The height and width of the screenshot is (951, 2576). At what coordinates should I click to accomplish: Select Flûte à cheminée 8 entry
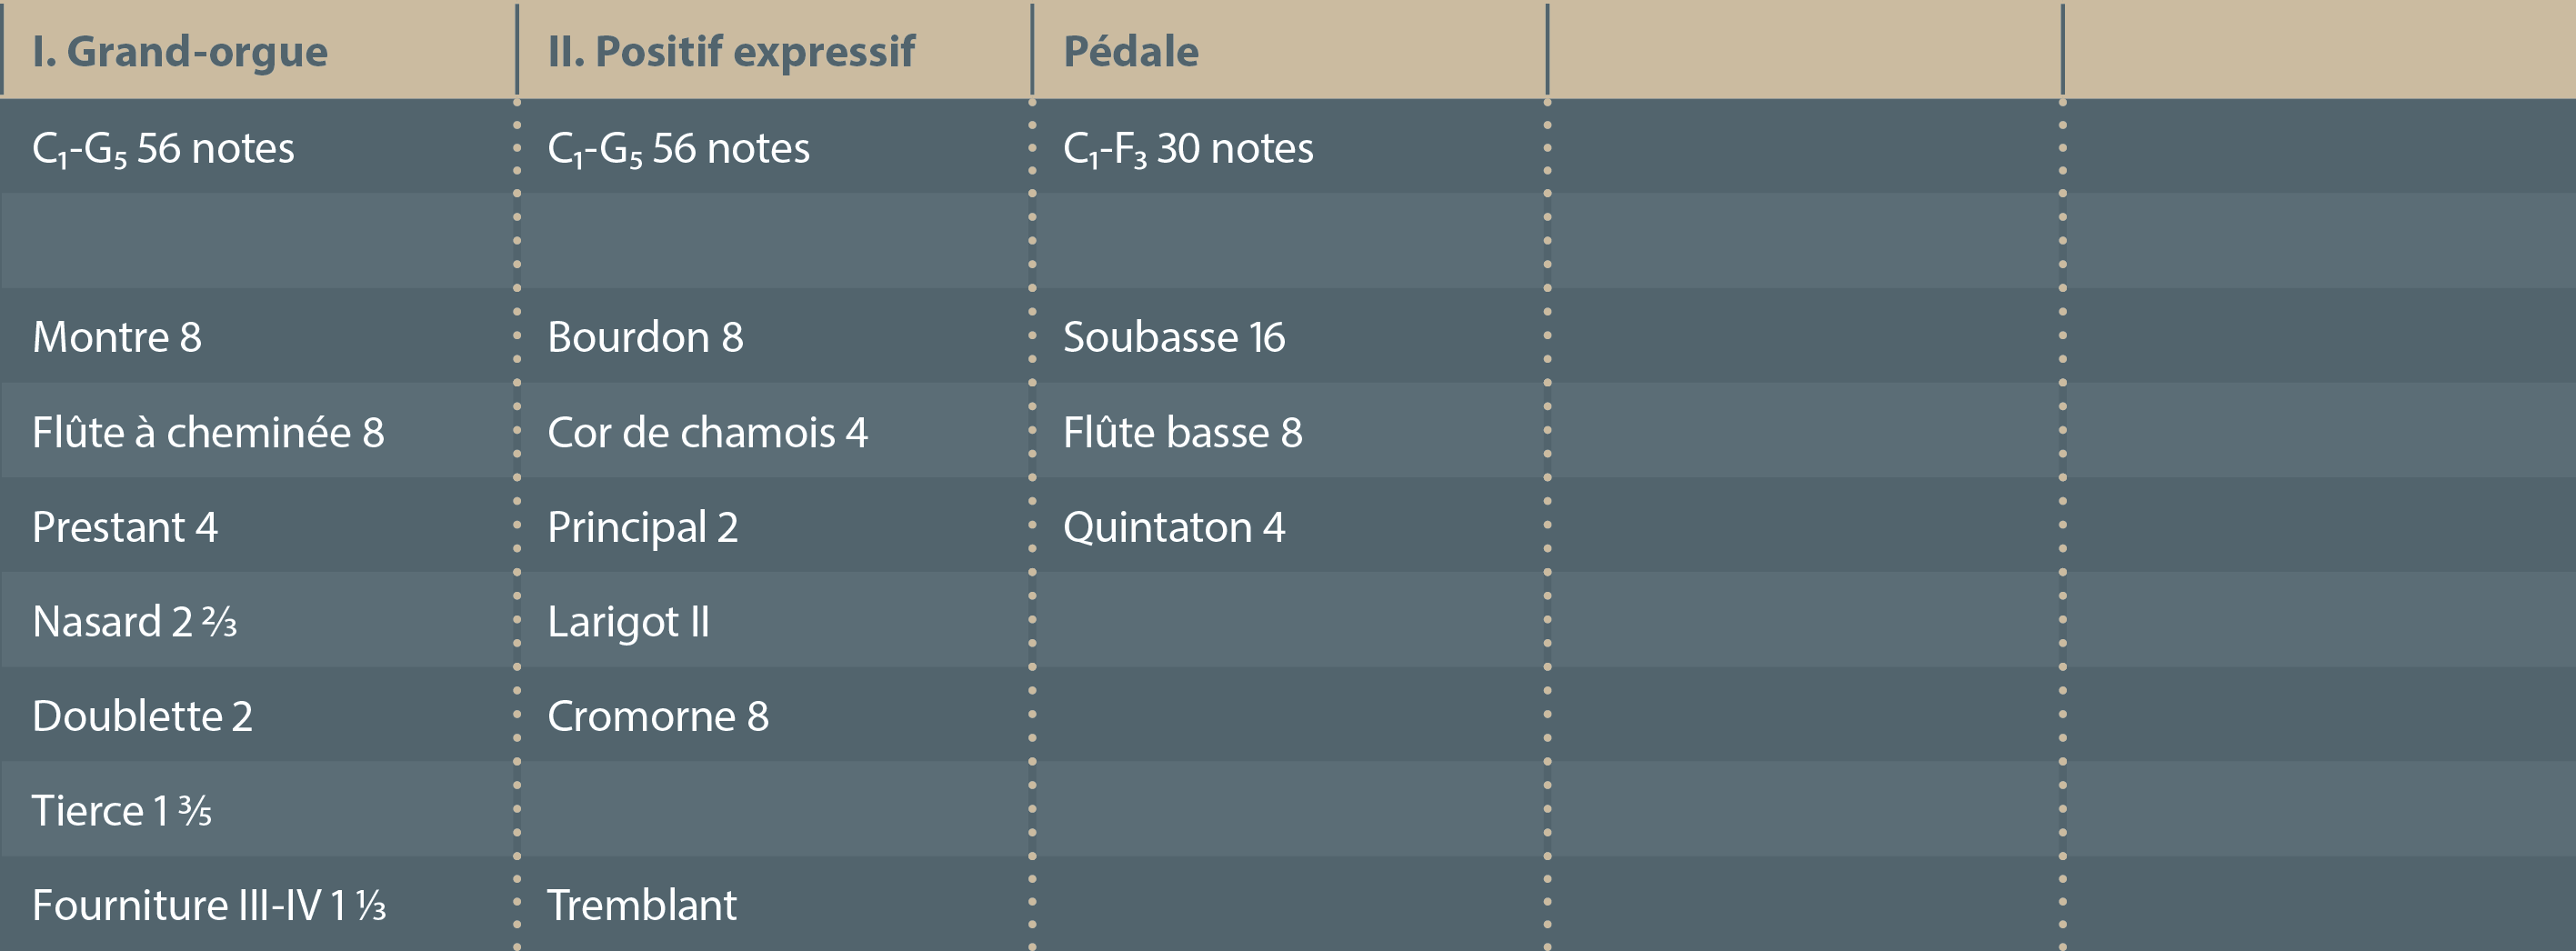[x=208, y=433]
